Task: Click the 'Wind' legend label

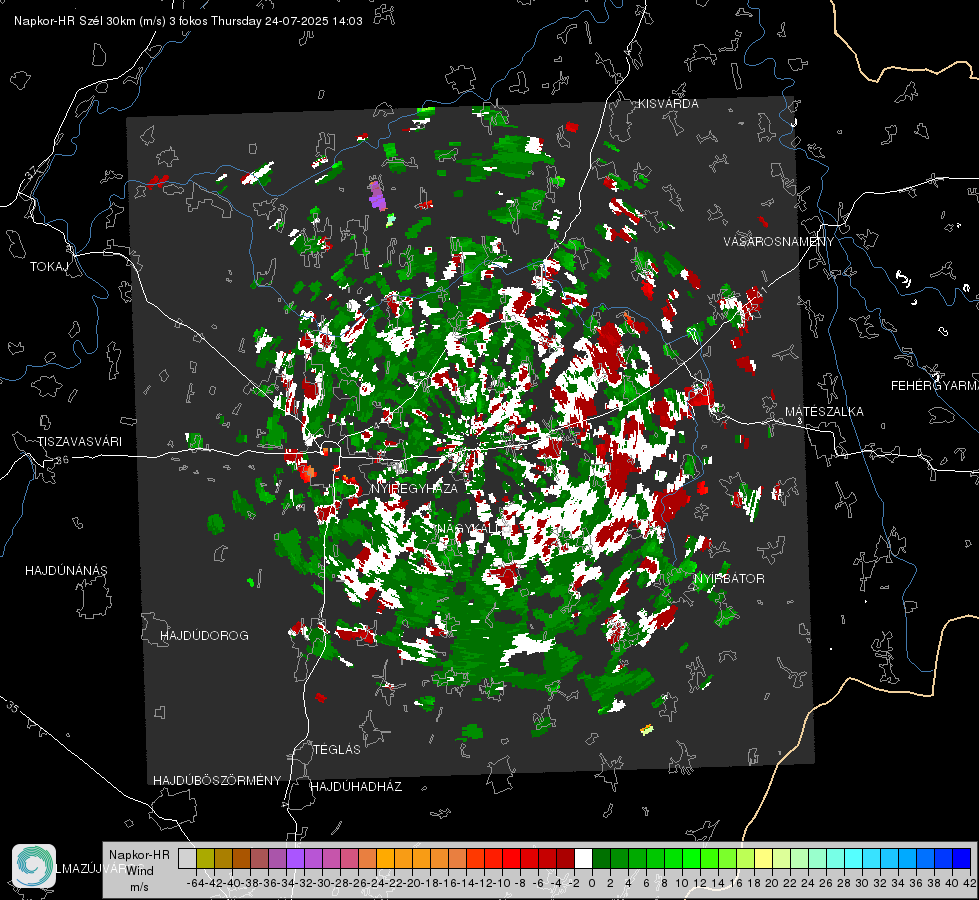Action: (x=140, y=871)
